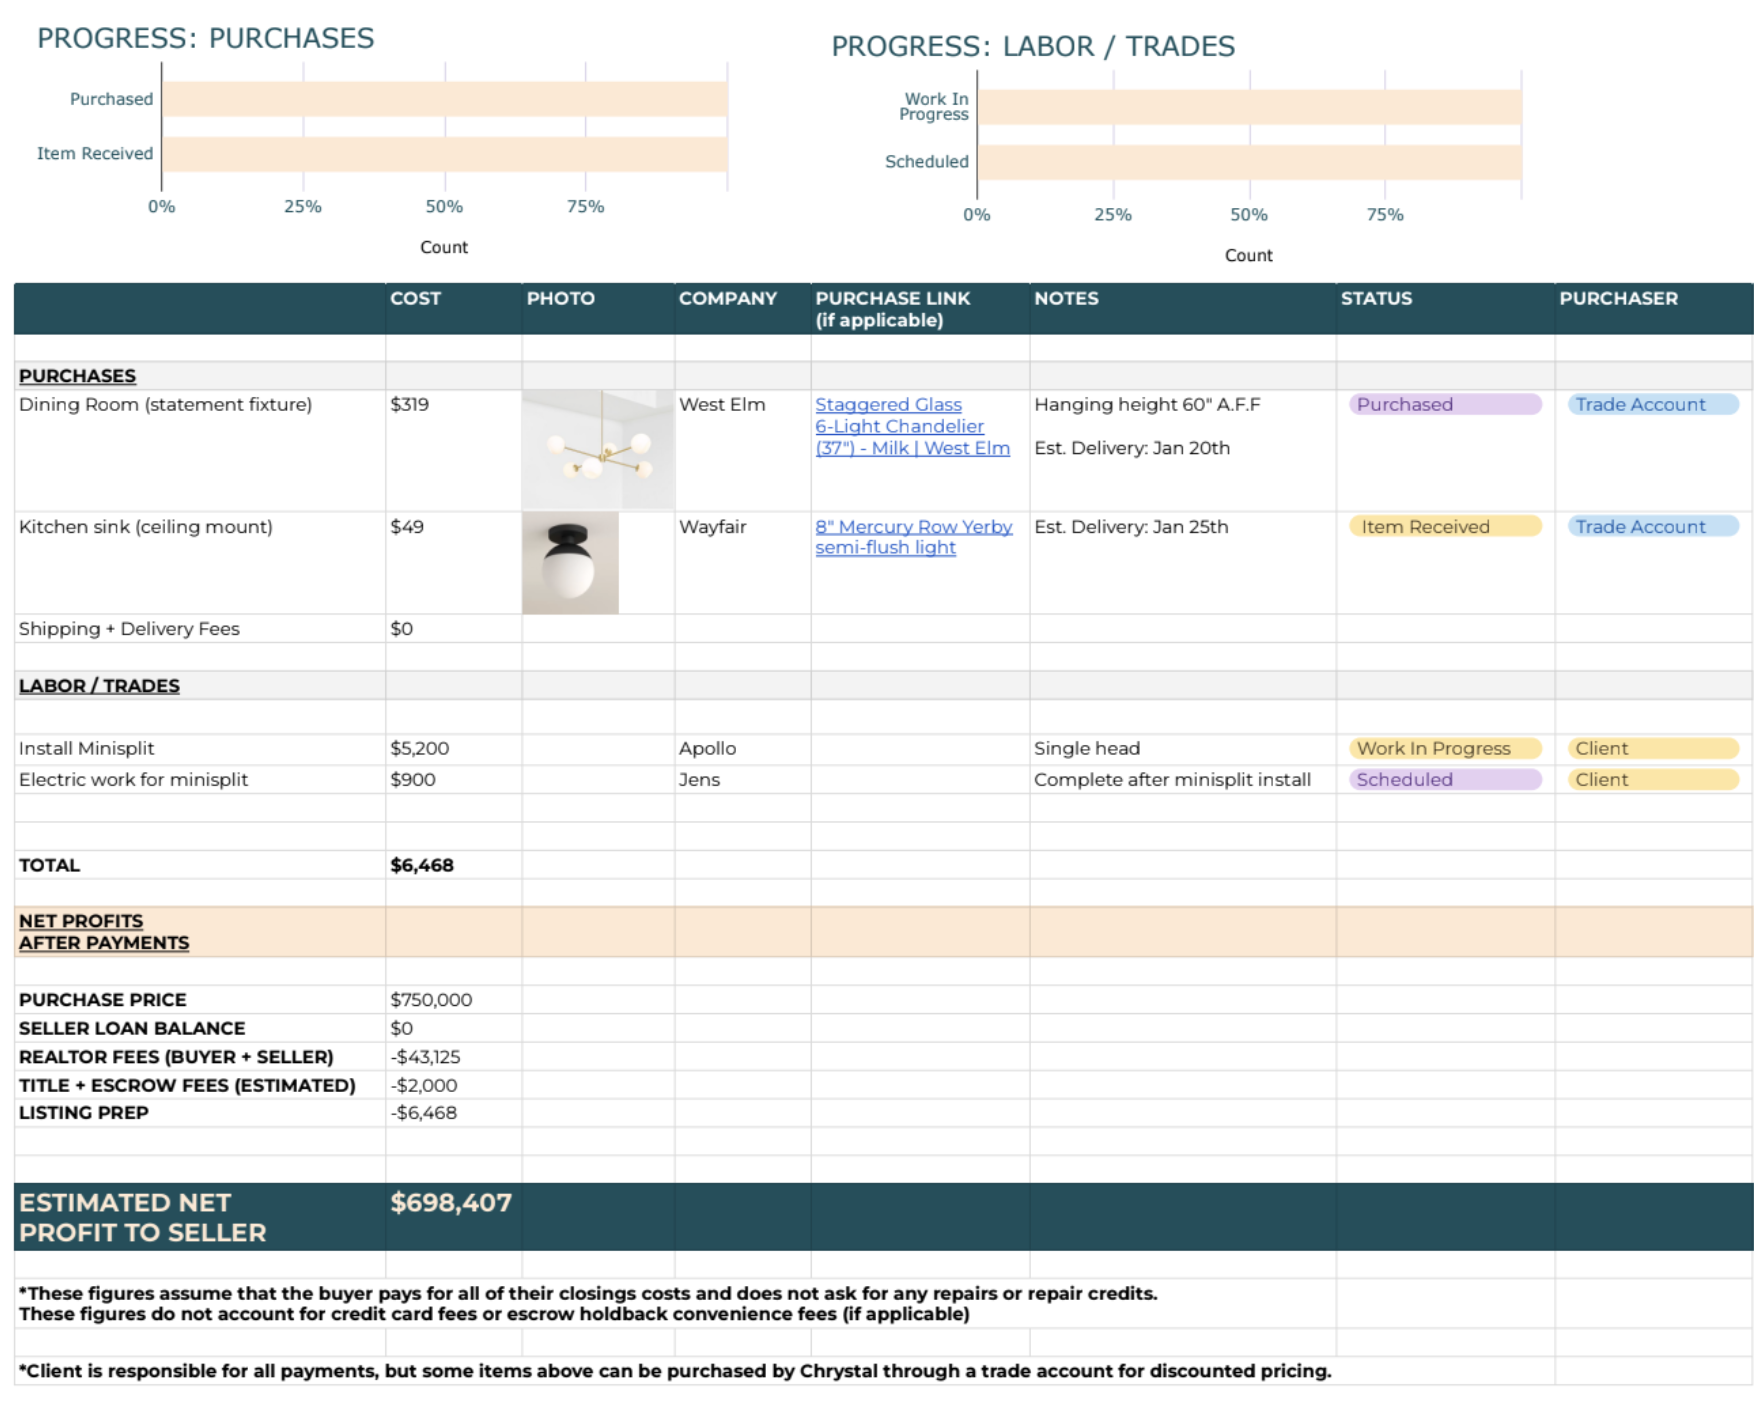Click the semi-flush light photo thumbnail

570,563
